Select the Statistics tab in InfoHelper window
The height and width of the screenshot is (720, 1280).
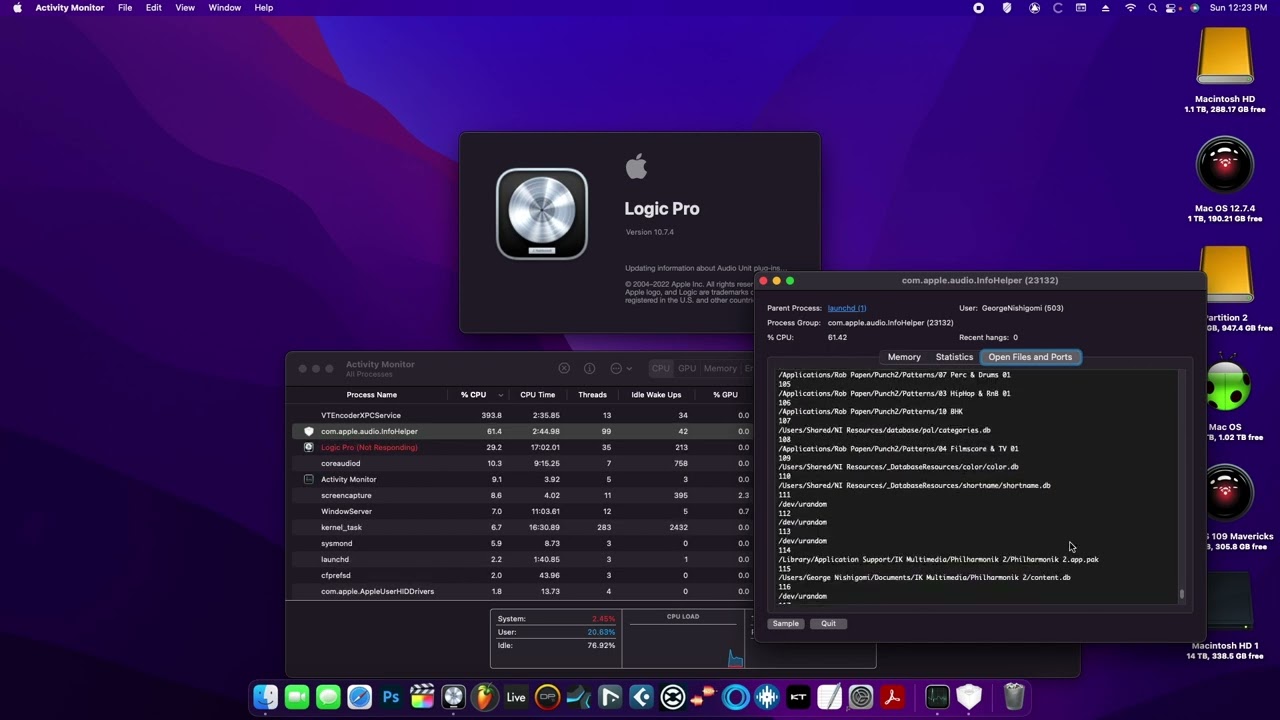pos(954,357)
